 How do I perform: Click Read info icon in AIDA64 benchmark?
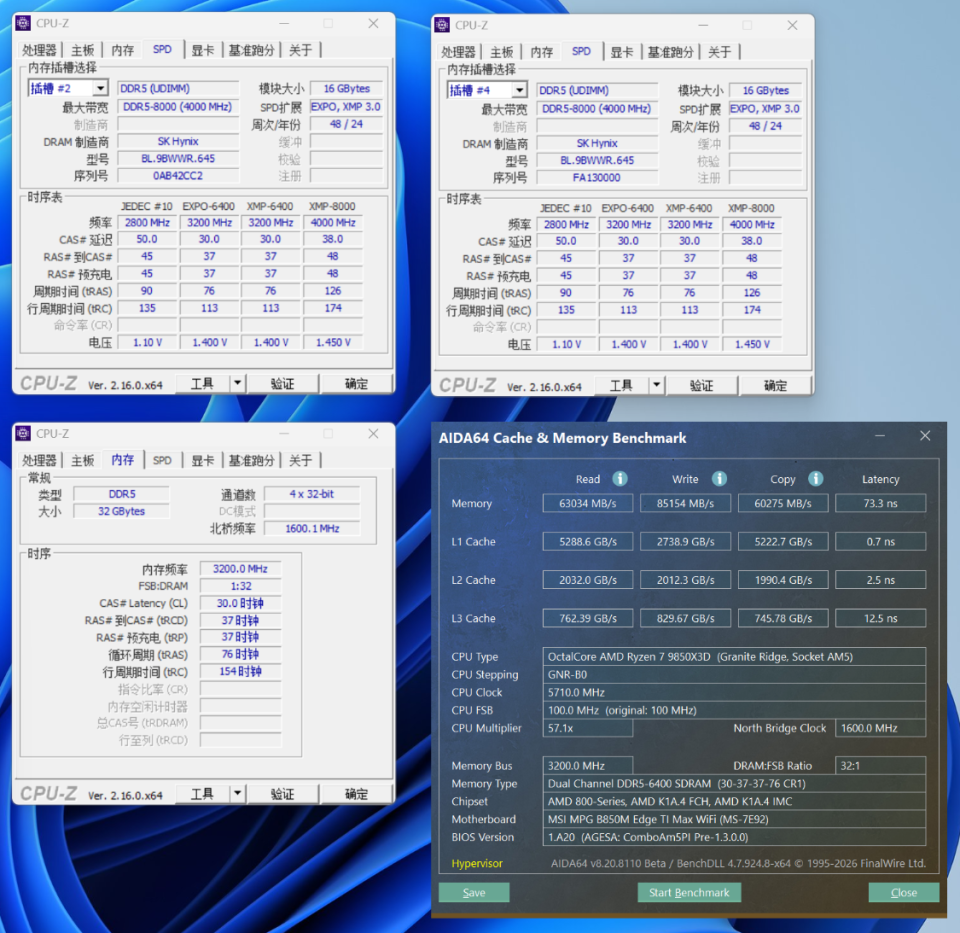pyautogui.click(x=620, y=479)
